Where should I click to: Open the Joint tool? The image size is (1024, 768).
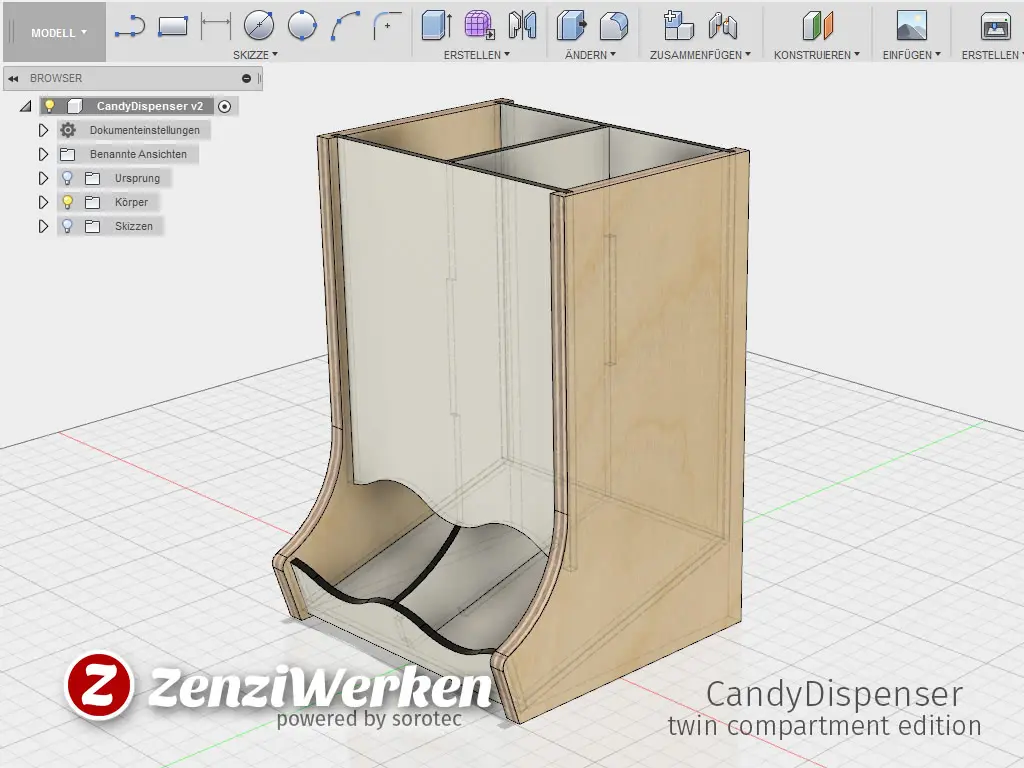(x=722, y=26)
